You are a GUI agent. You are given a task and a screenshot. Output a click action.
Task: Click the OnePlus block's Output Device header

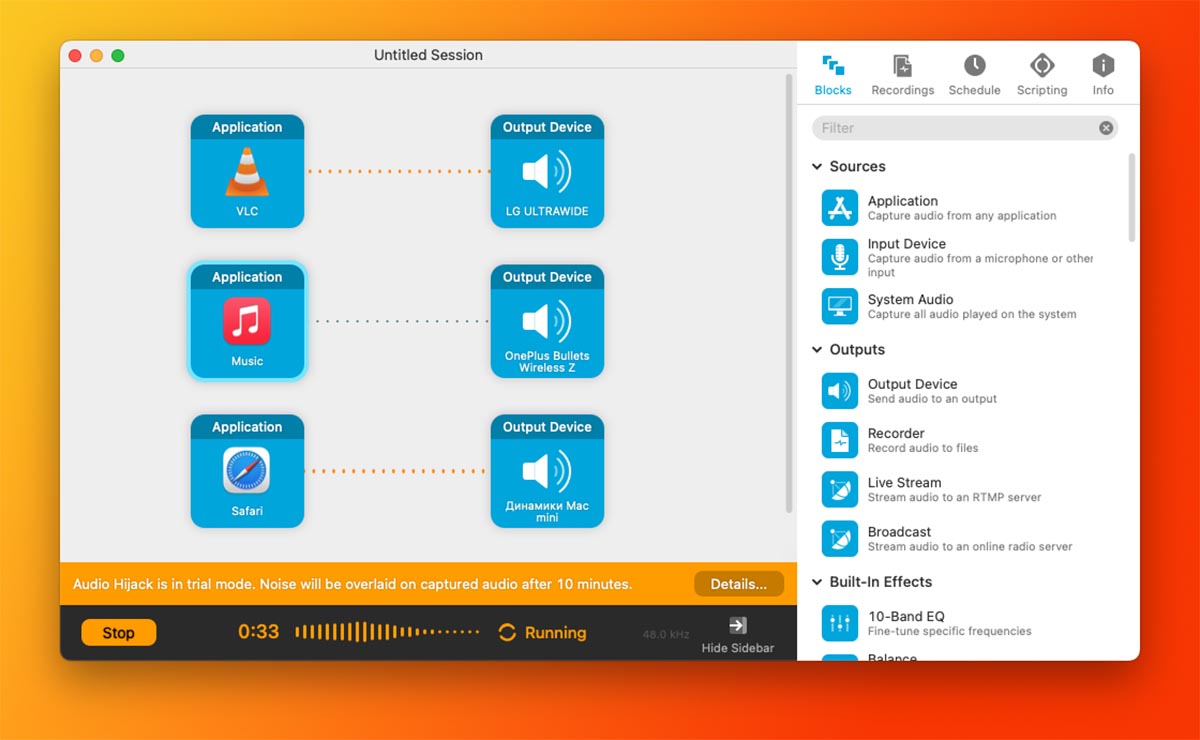tap(547, 277)
